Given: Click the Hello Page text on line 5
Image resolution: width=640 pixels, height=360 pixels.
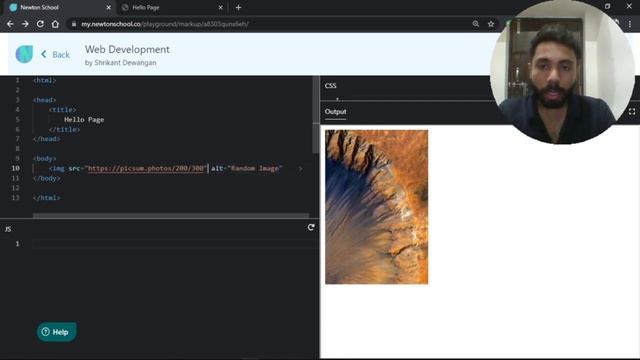Looking at the screenshot, I should (84, 120).
